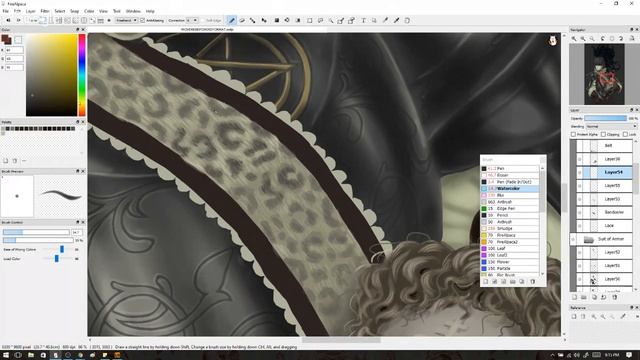Click new layer icon below layer list
This screenshot has height=360, width=640.
(x=574, y=298)
